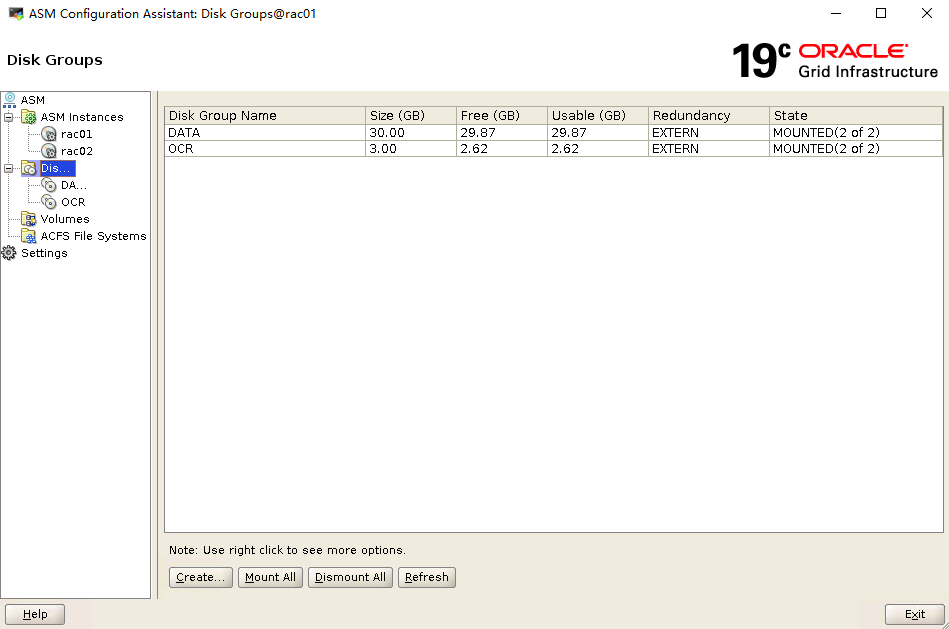Select ASM Instances tree label
Screen dimensions: 949x629
click(x=82, y=117)
